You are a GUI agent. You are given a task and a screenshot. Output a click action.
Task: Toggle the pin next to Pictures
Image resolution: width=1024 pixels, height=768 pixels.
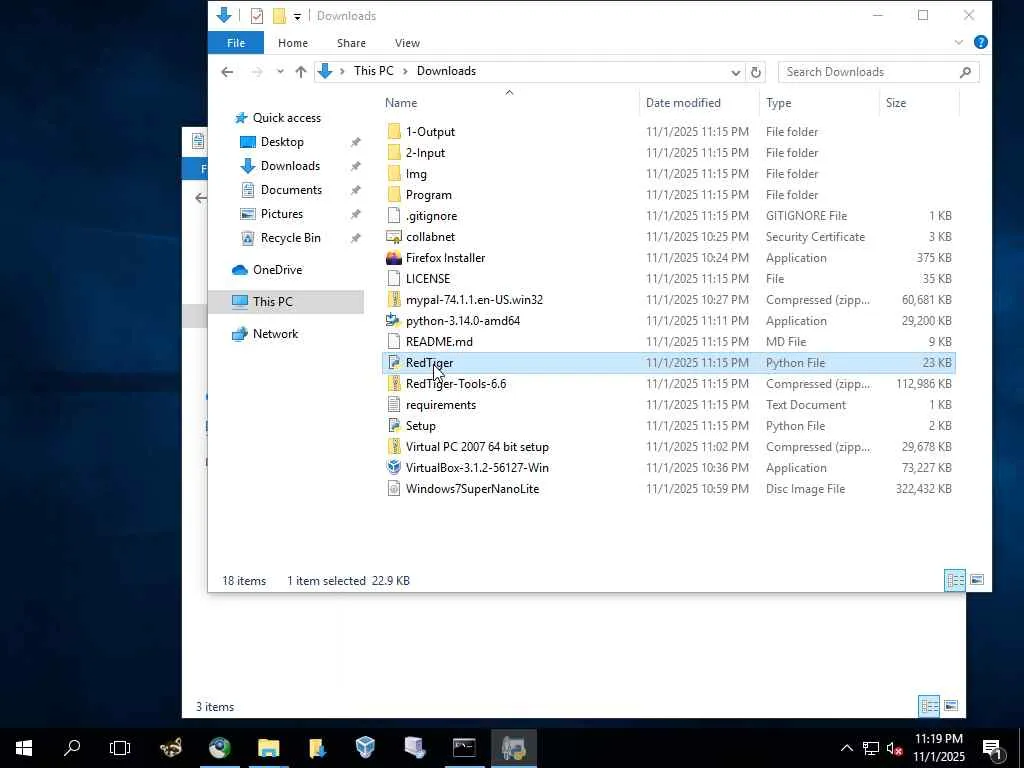point(355,214)
